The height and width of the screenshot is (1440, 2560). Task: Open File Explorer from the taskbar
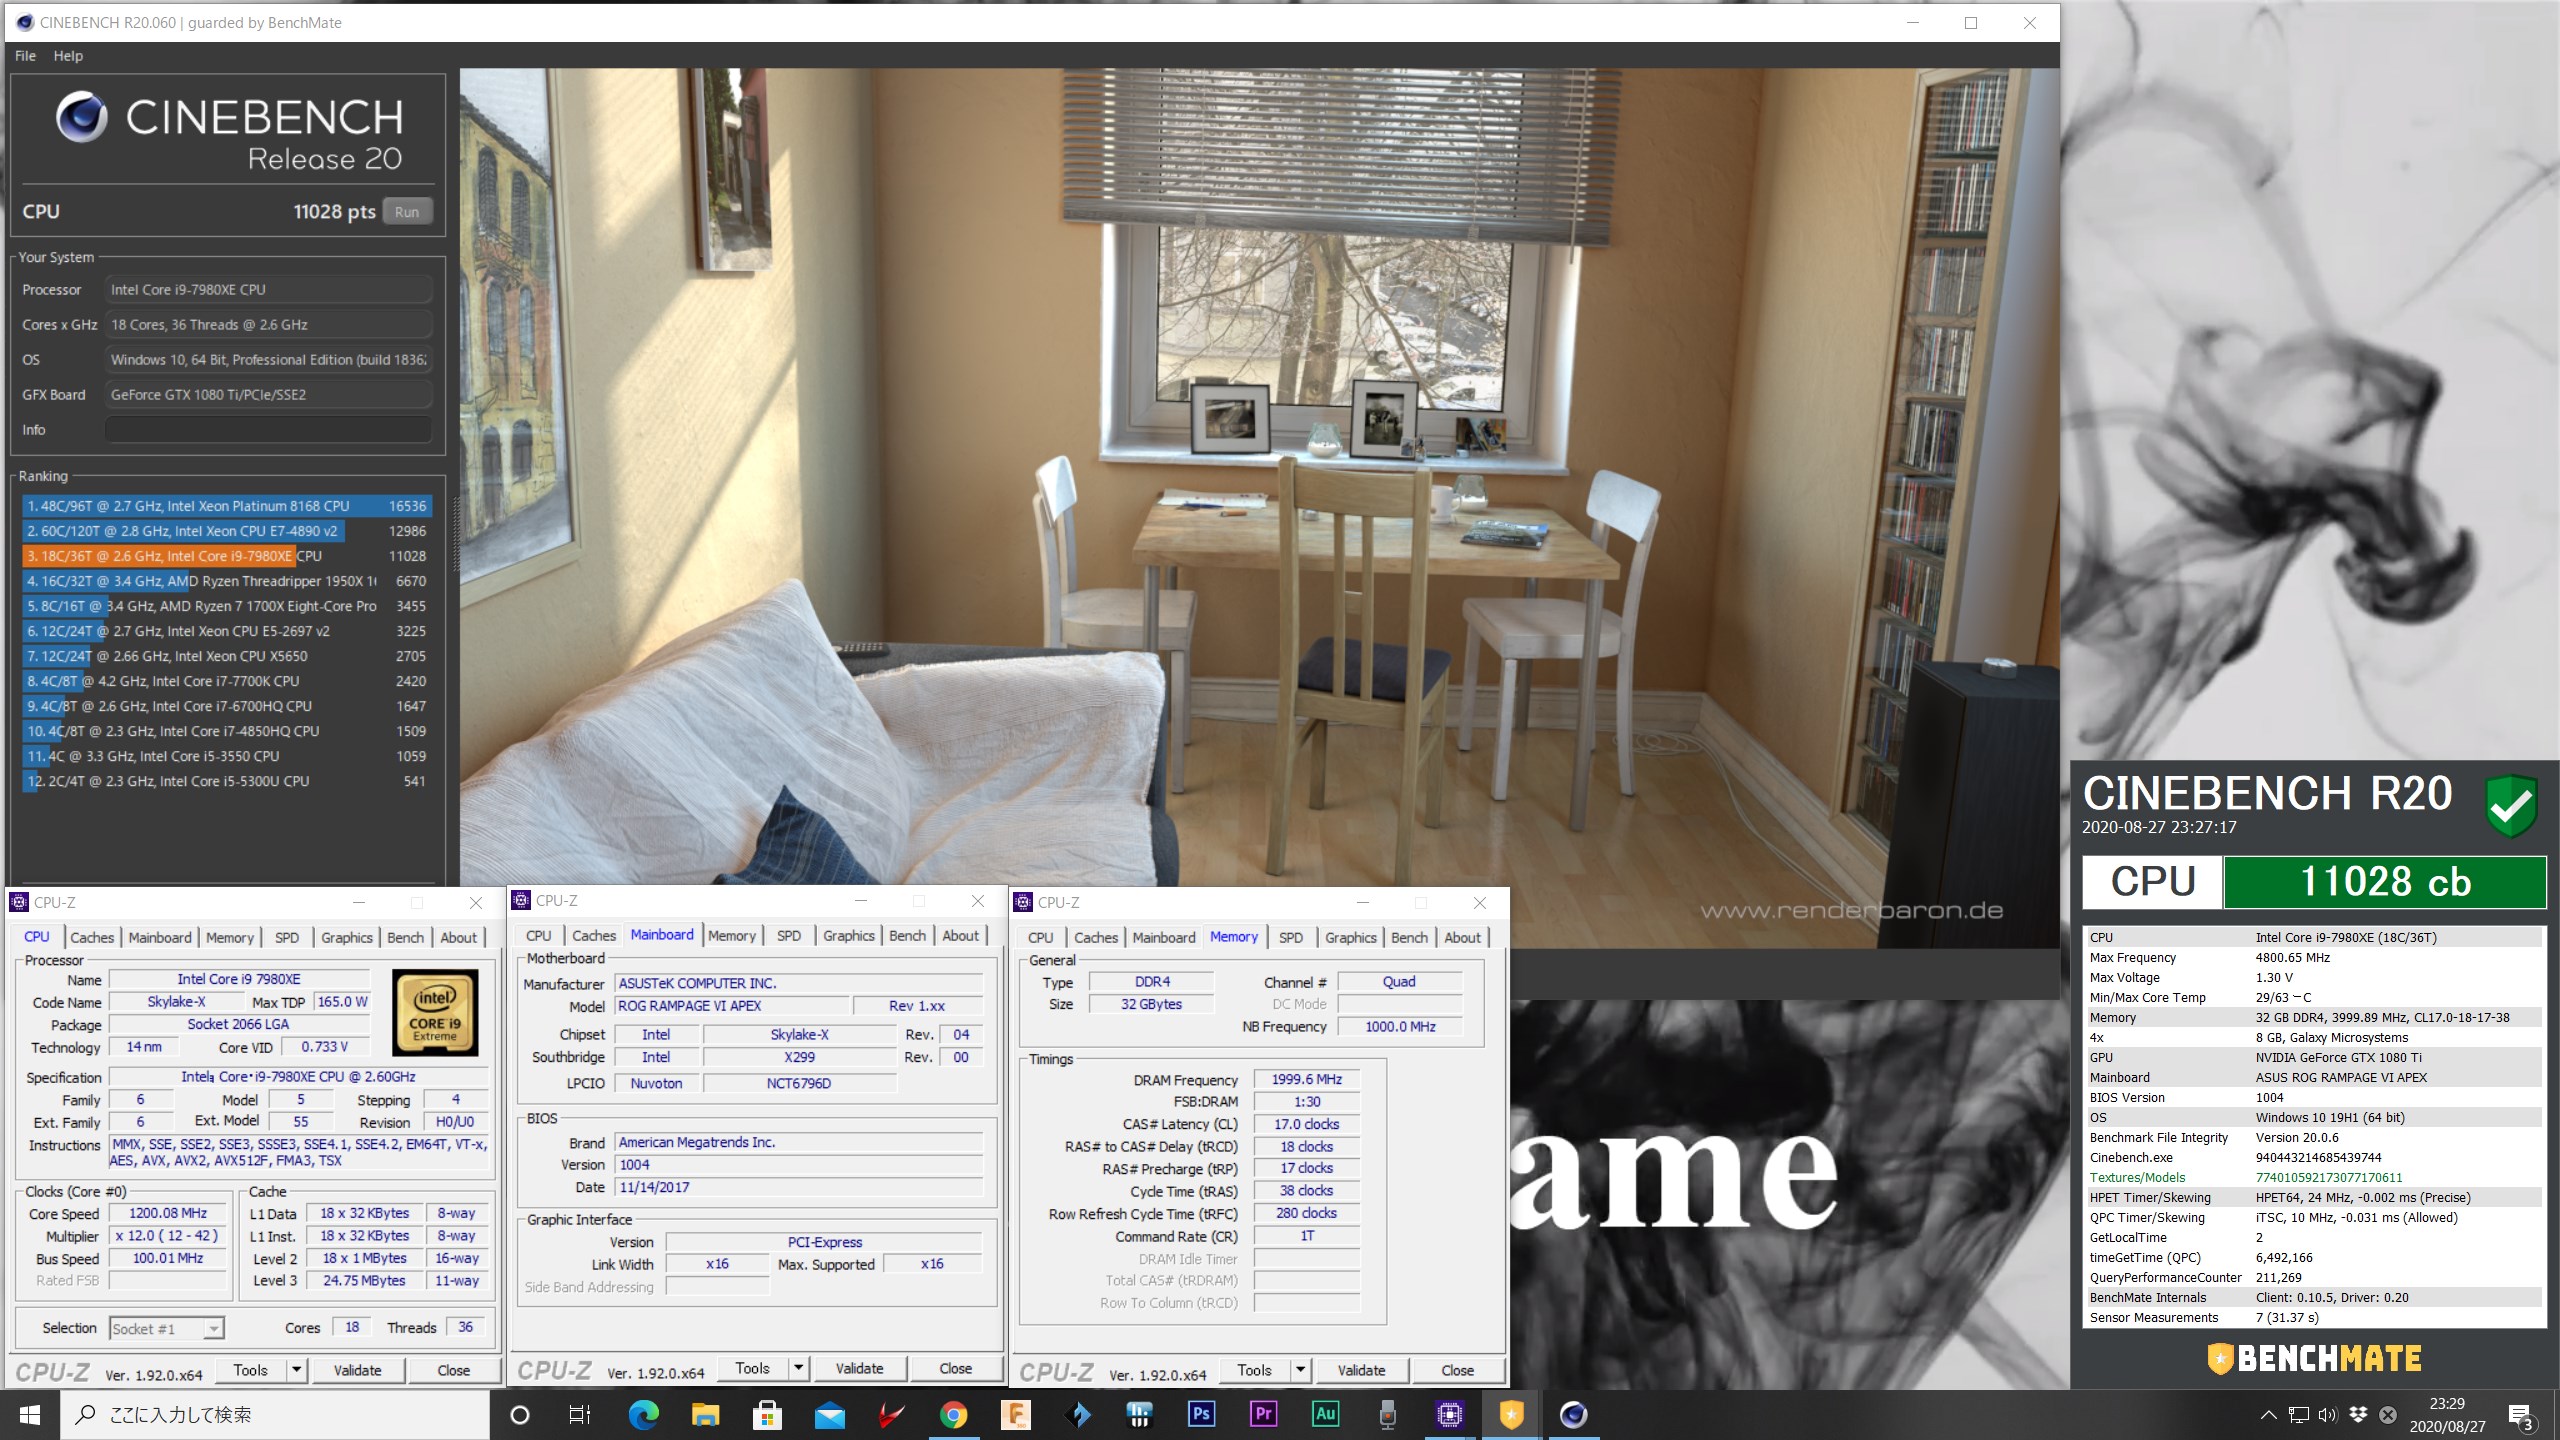click(x=705, y=1415)
